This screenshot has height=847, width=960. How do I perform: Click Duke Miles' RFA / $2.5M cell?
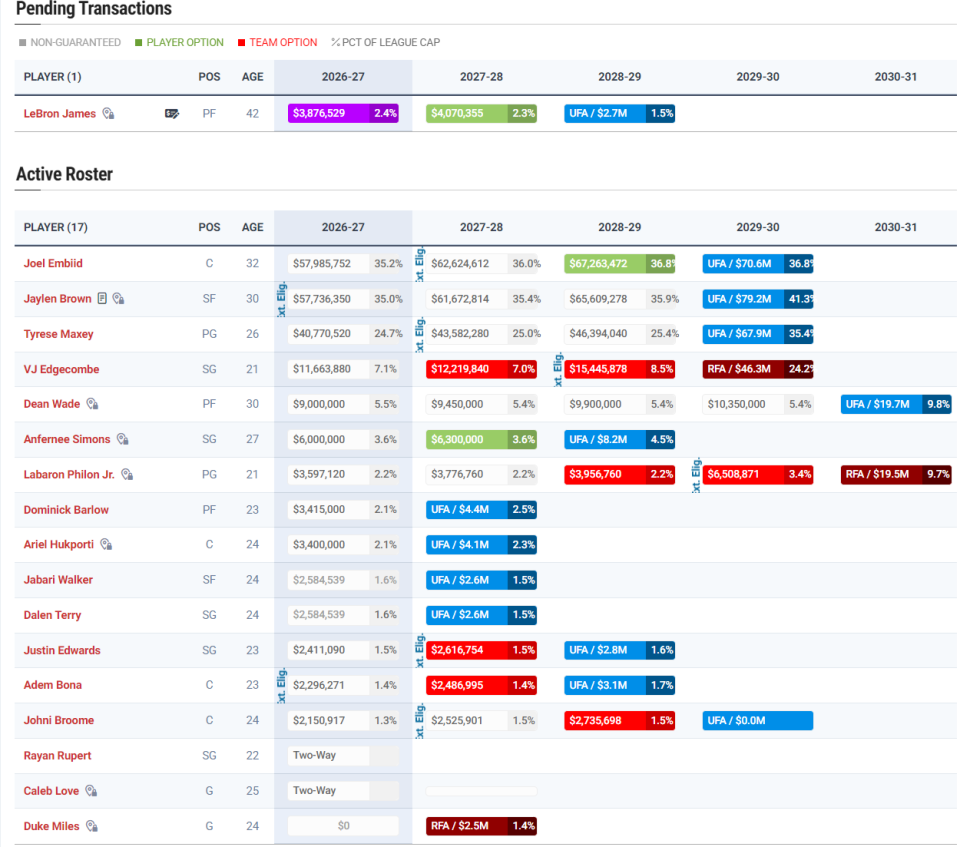click(481, 826)
